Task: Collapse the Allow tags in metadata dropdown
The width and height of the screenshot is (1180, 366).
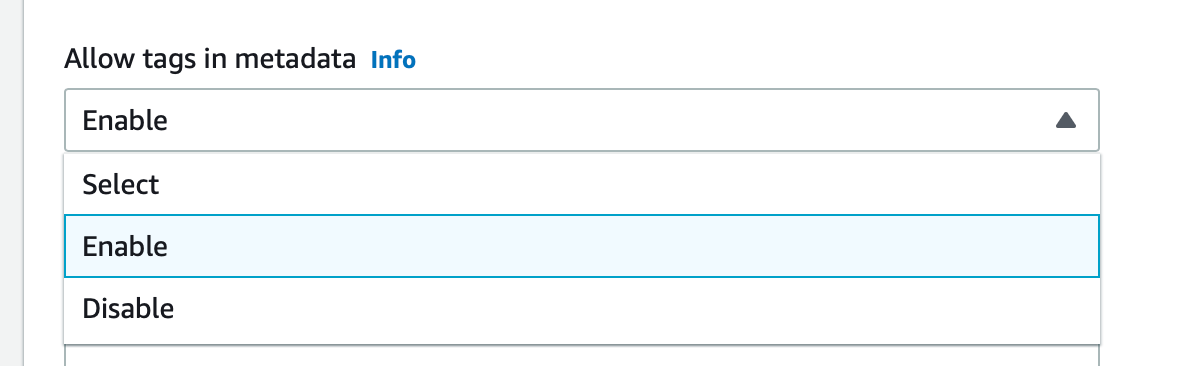Action: click(x=582, y=120)
